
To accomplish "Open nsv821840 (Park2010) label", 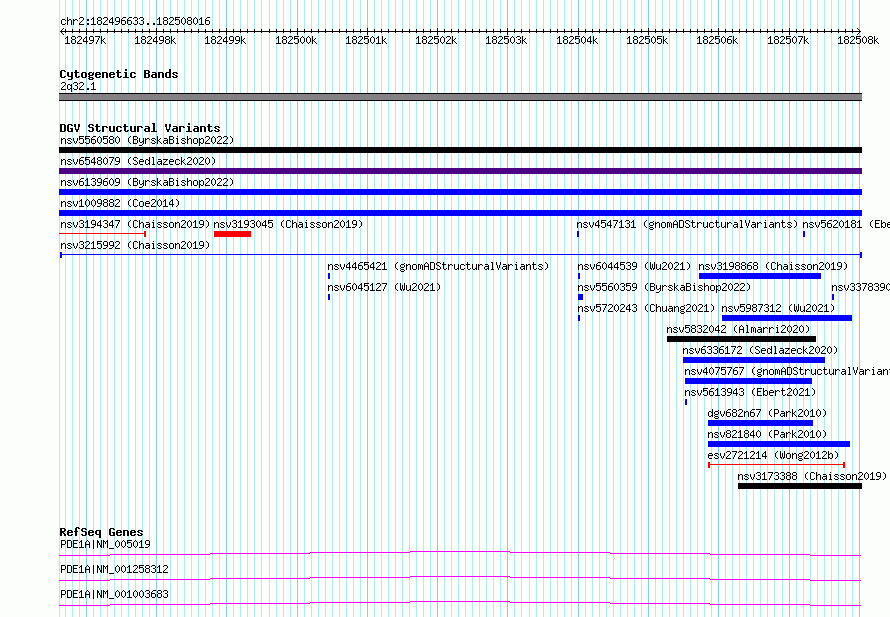I will 767,434.
